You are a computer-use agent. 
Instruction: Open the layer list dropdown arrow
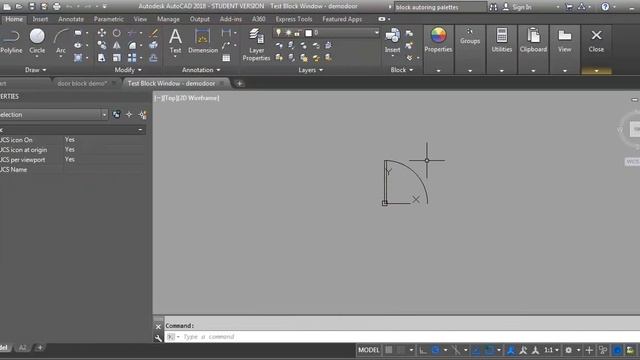pyautogui.click(x=376, y=33)
